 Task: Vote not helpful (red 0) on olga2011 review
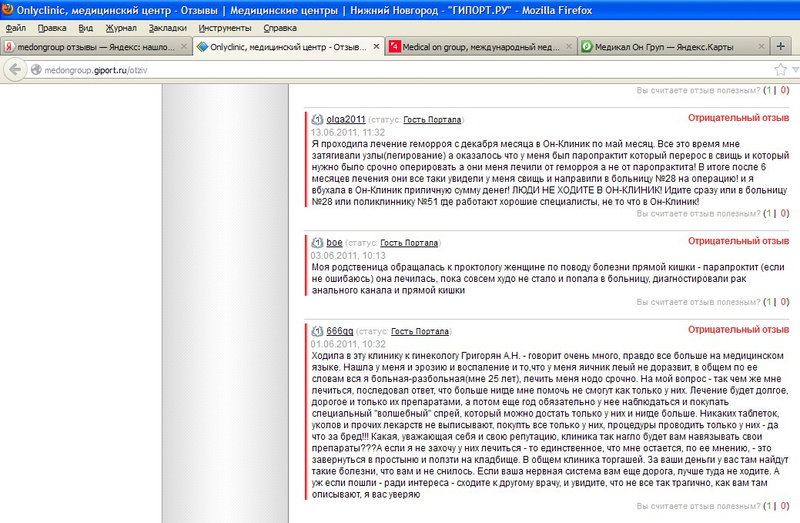(783, 213)
